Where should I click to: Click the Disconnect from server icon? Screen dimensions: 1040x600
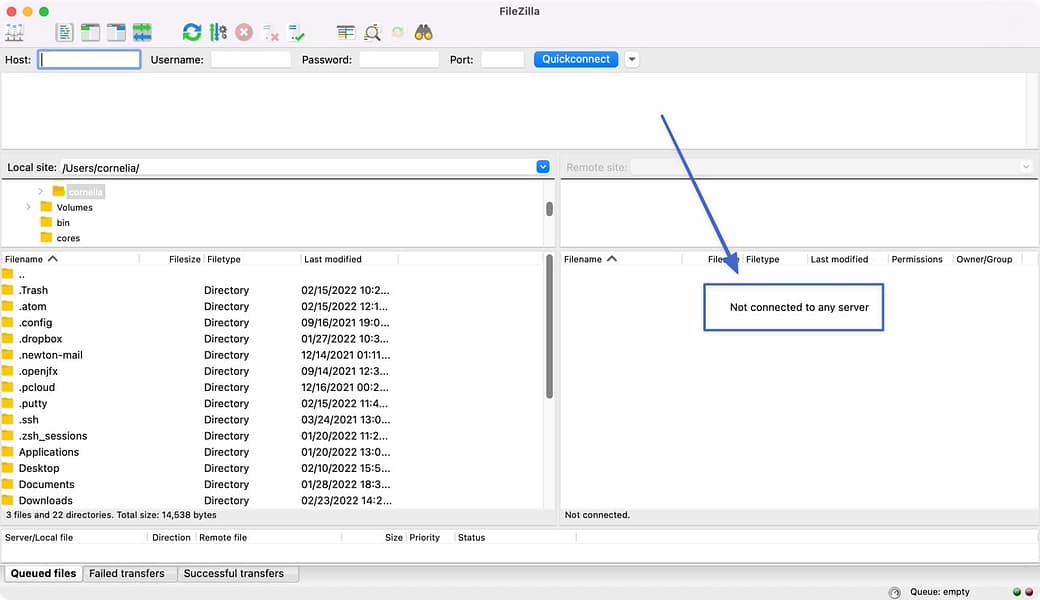click(271, 32)
